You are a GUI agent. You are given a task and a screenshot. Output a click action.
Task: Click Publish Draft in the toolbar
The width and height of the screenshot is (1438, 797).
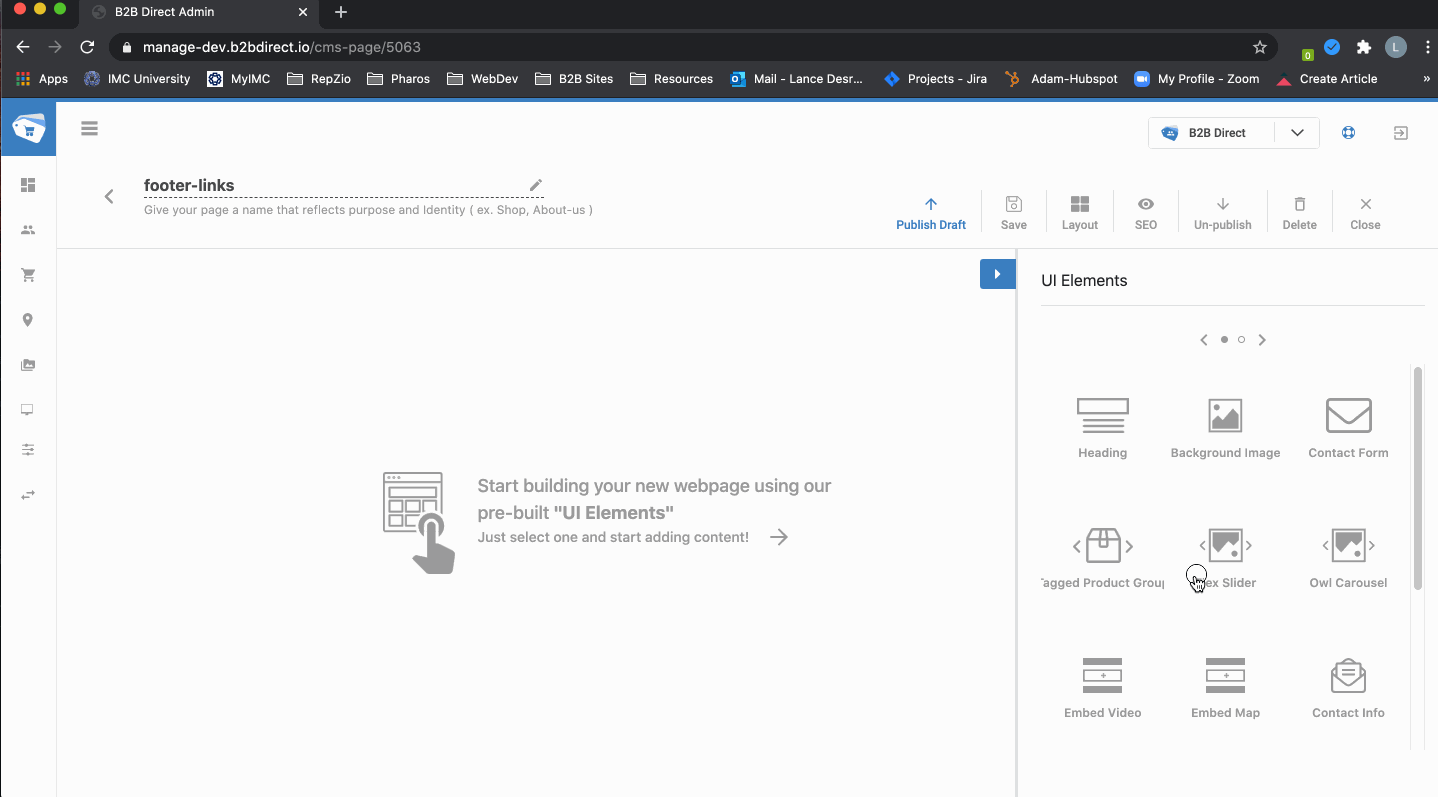(930, 213)
